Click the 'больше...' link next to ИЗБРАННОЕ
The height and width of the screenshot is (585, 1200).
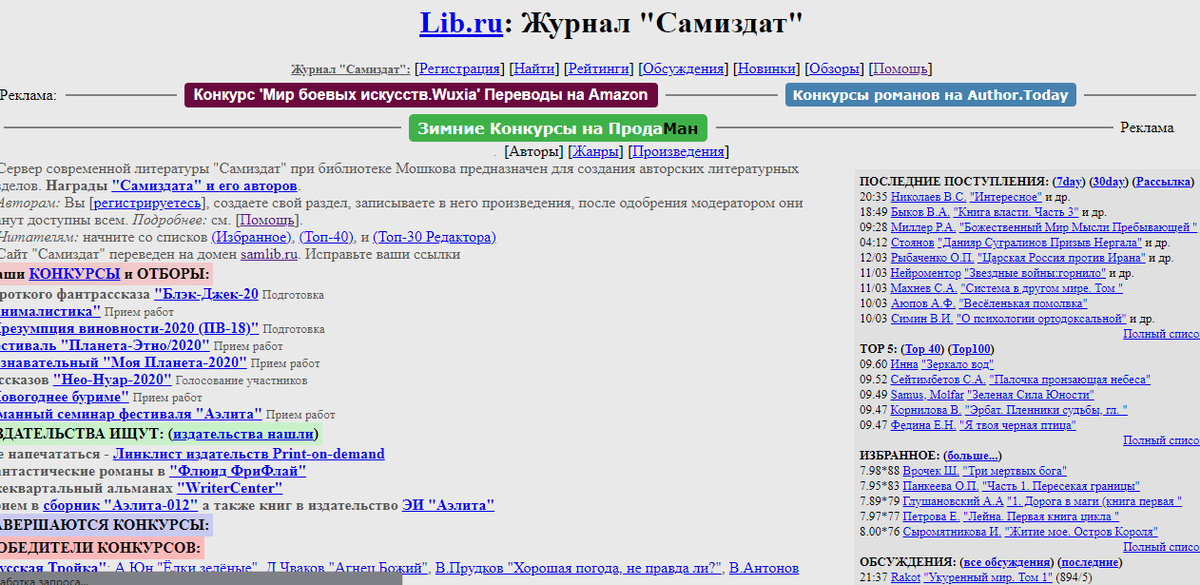[x=973, y=455]
